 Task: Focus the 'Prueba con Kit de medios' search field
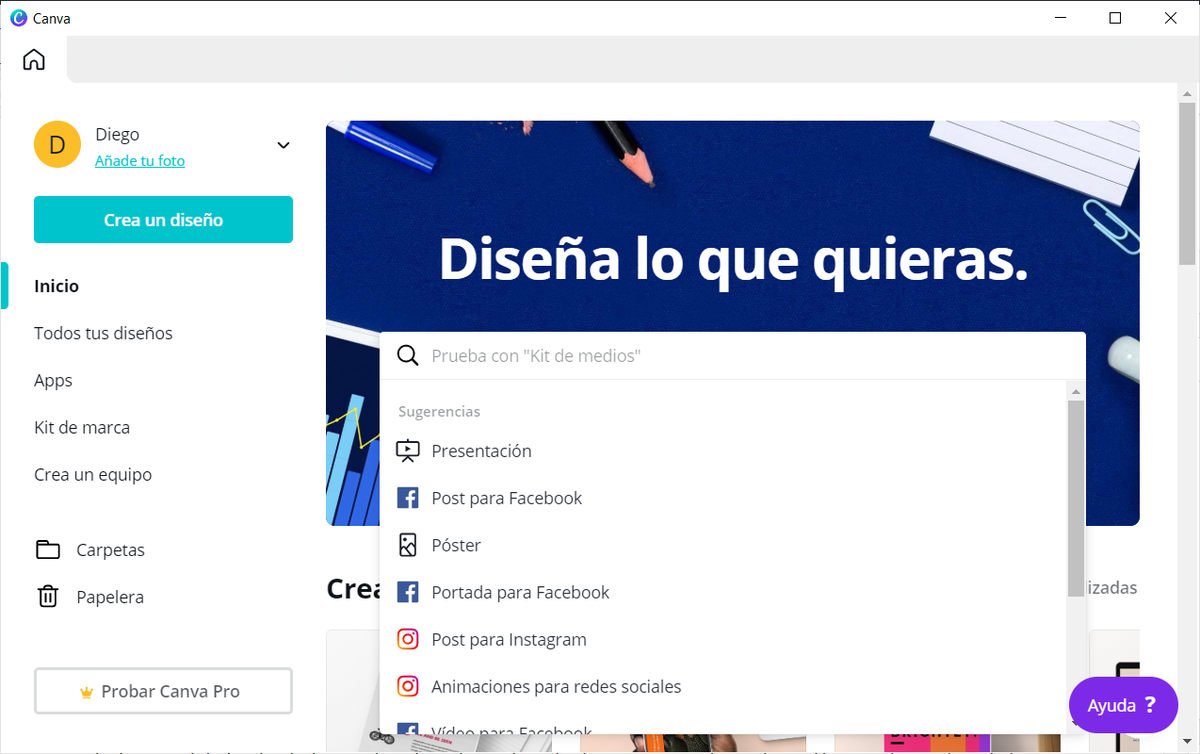pyautogui.click(x=732, y=356)
